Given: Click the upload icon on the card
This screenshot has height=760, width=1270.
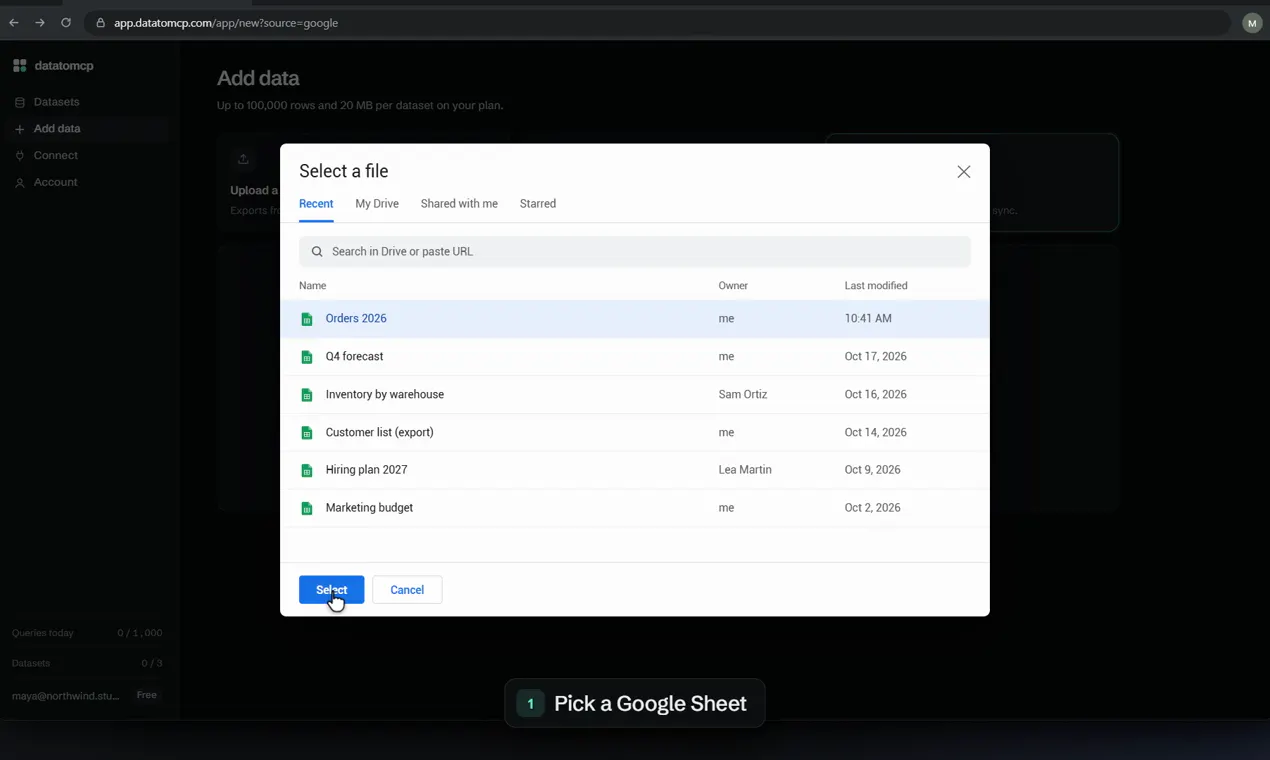Looking at the screenshot, I should (243, 159).
